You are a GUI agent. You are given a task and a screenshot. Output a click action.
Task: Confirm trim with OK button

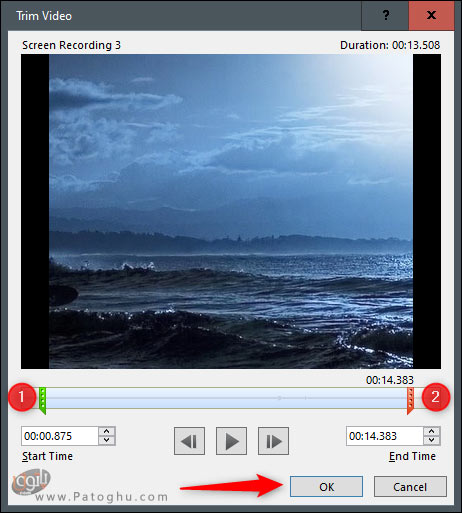(326, 487)
